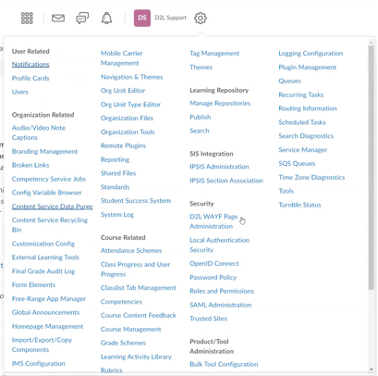Click the D2L Support username
Image resolution: width=378 pixels, height=376 pixels.
pyautogui.click(x=170, y=18)
